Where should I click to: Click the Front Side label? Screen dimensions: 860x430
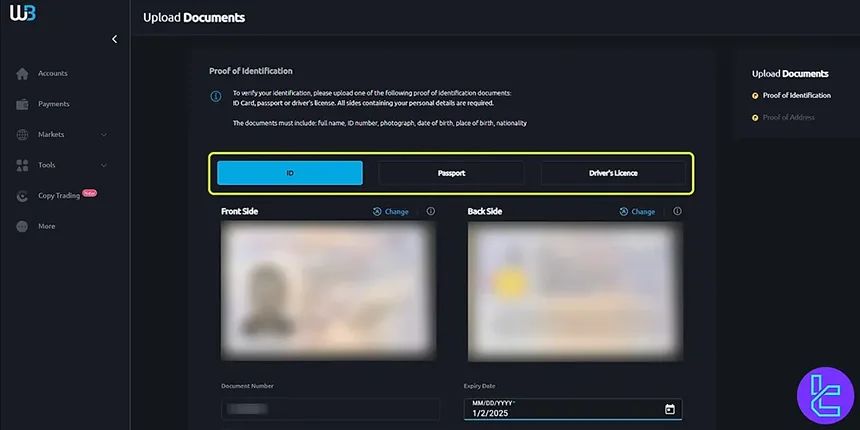click(x=239, y=212)
